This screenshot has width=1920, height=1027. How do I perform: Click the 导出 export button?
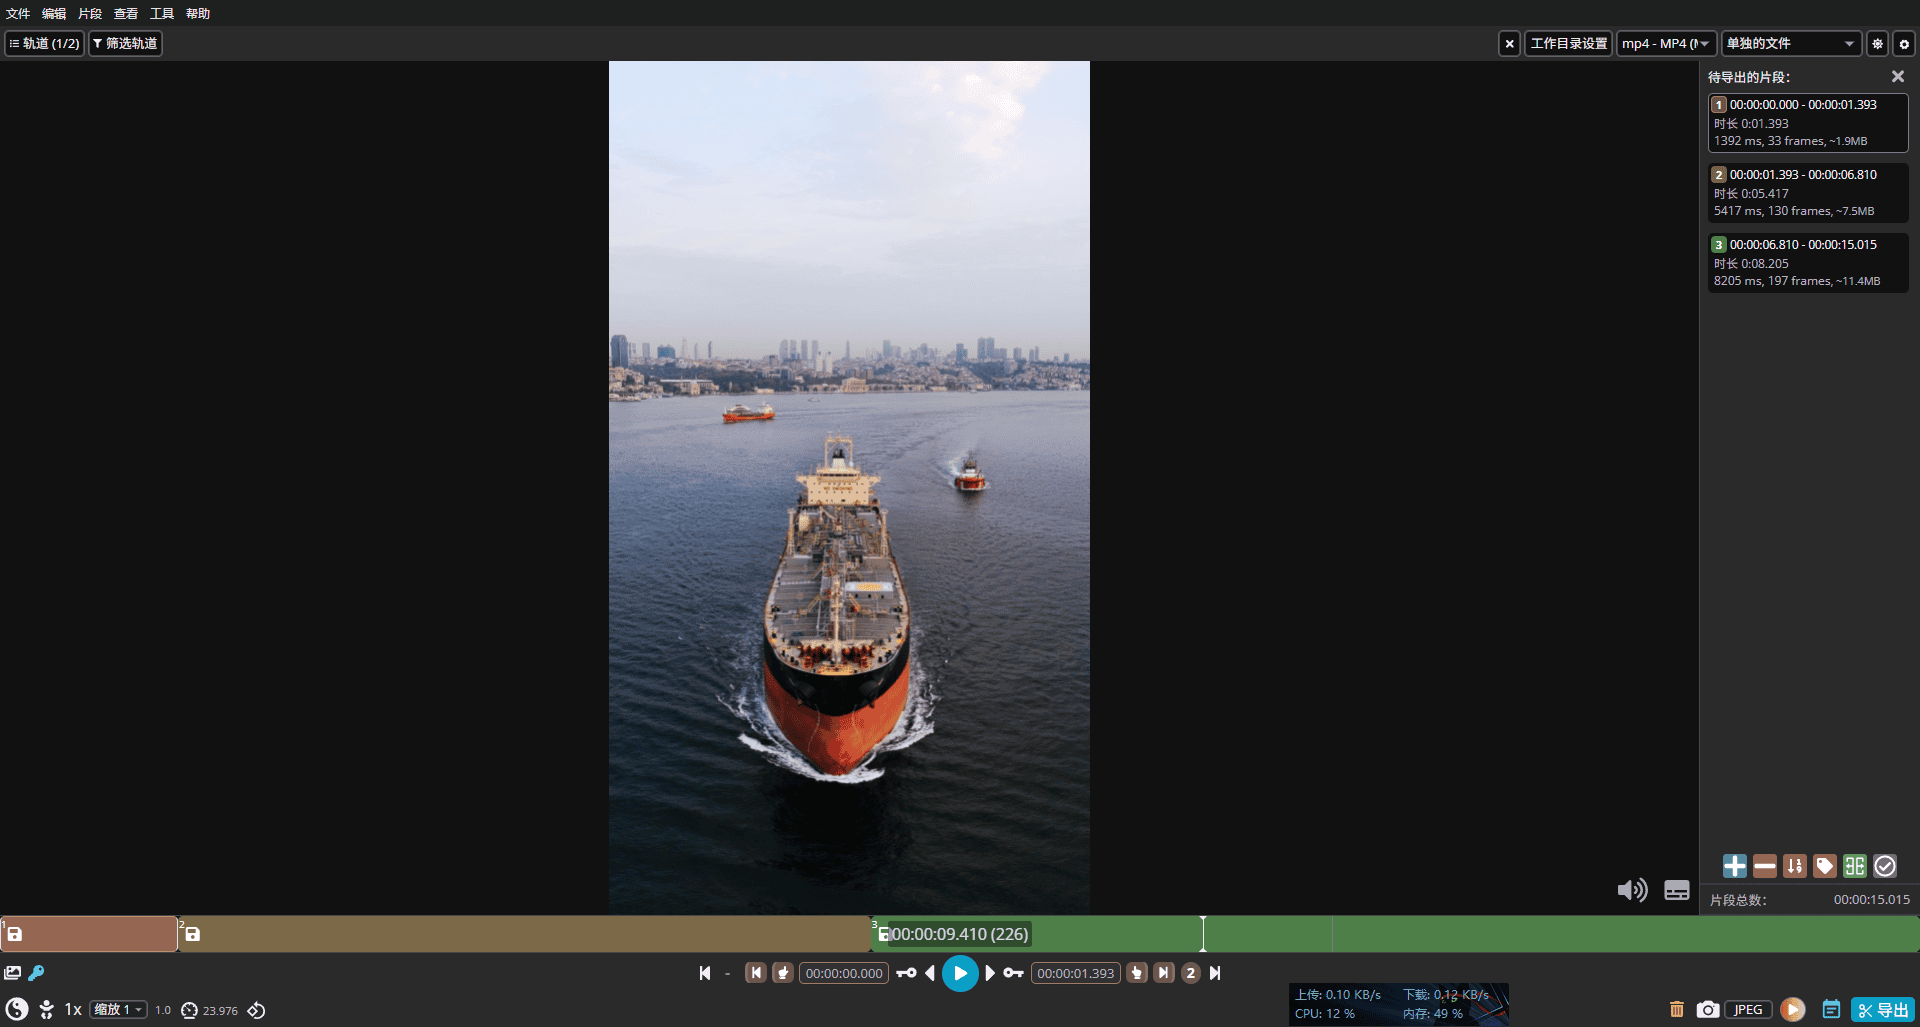tap(1883, 1010)
